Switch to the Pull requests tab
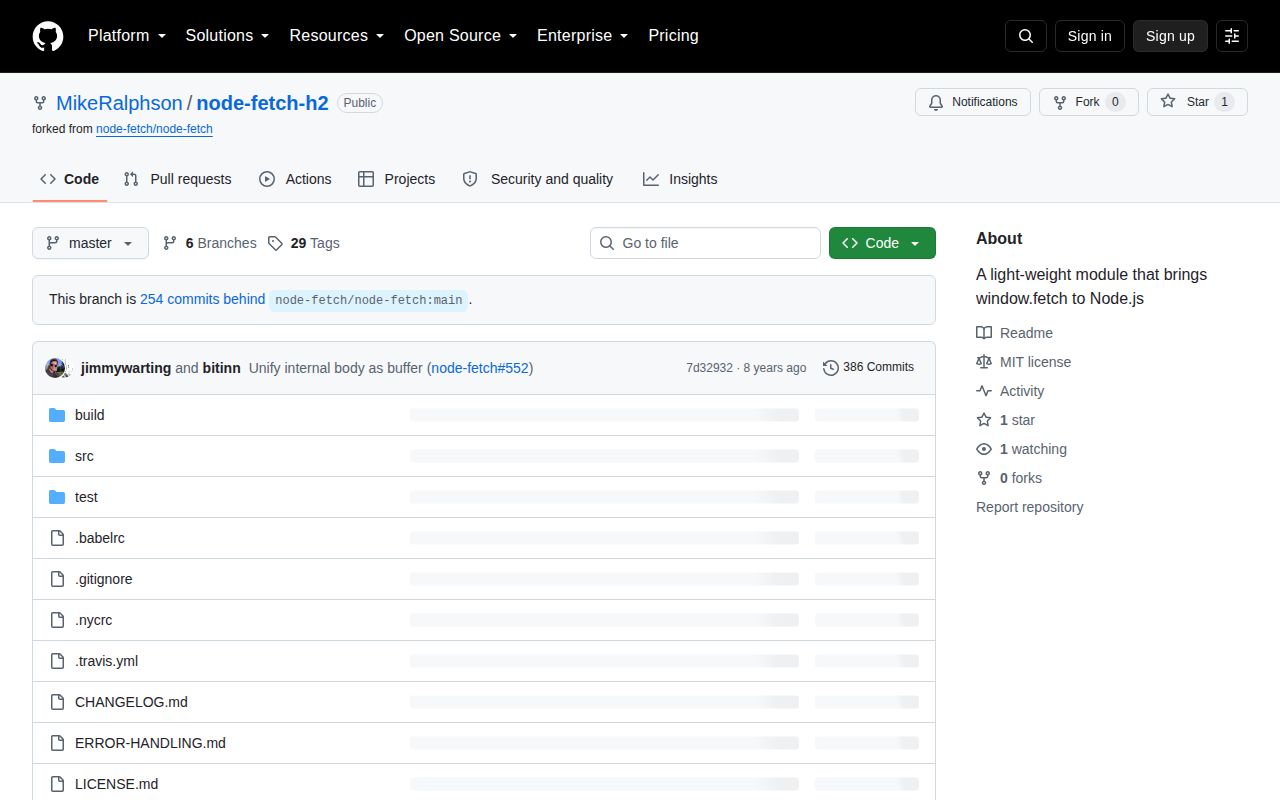 click(177, 179)
